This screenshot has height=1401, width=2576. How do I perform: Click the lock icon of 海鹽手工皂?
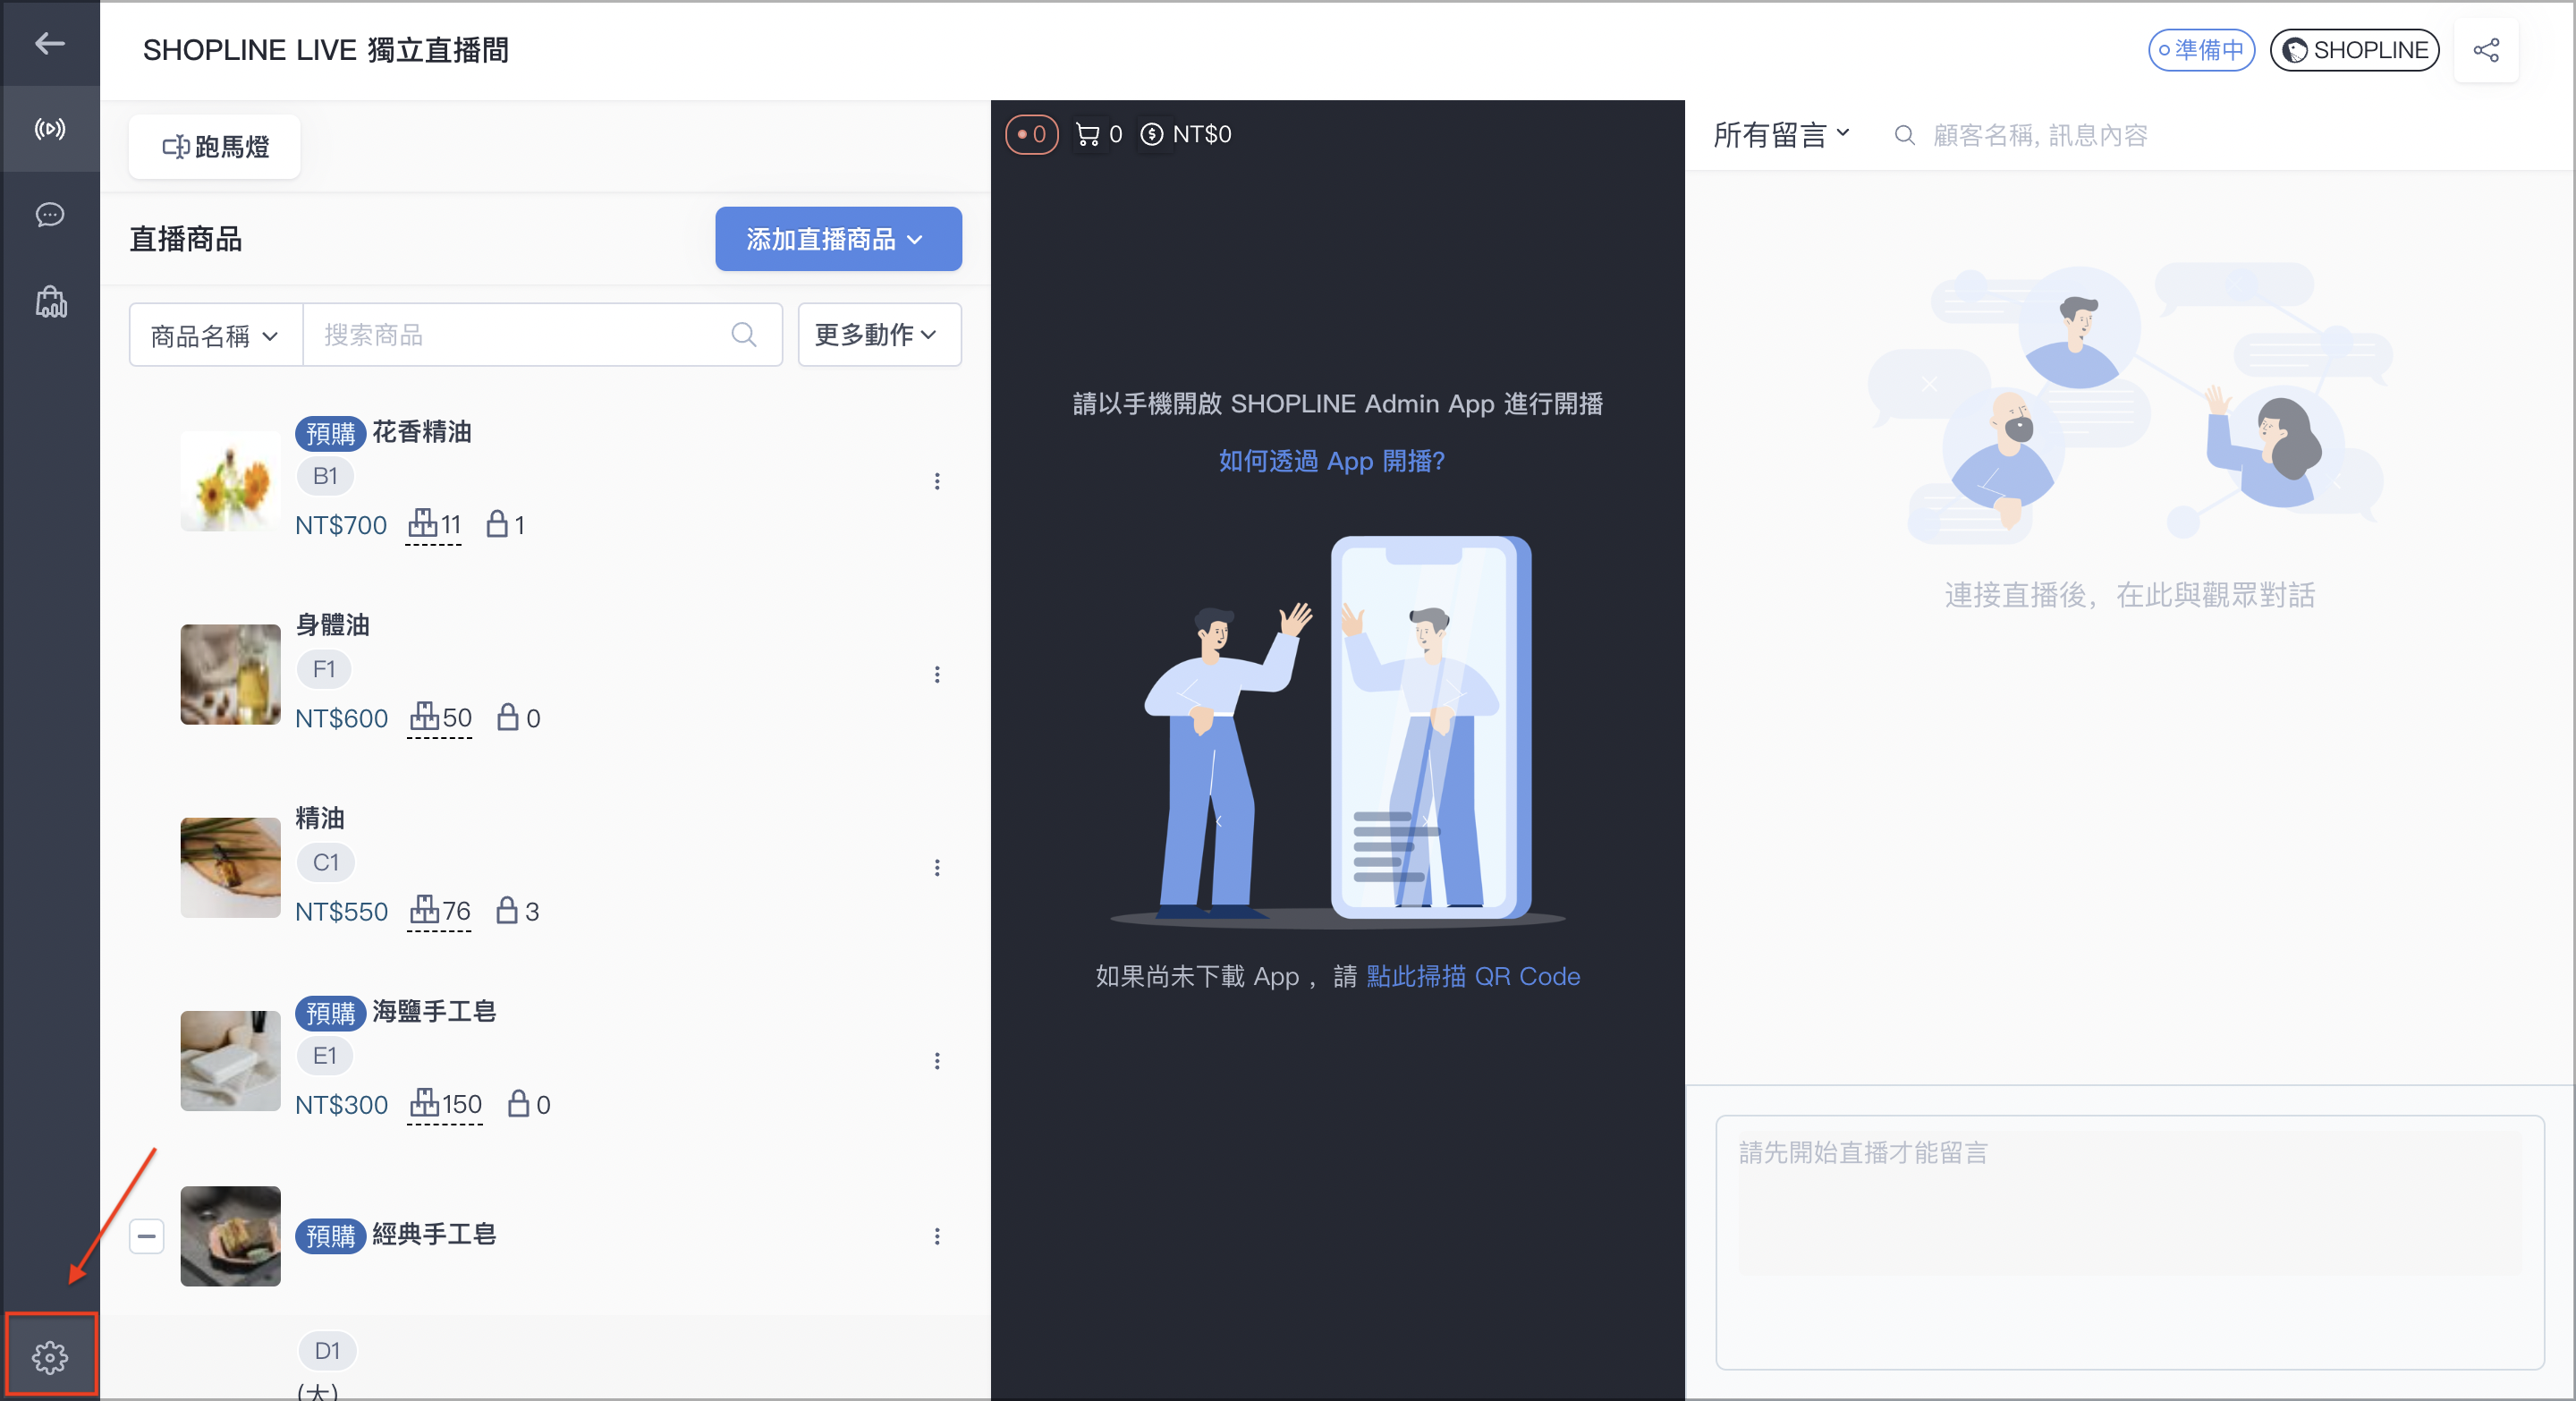(518, 1102)
